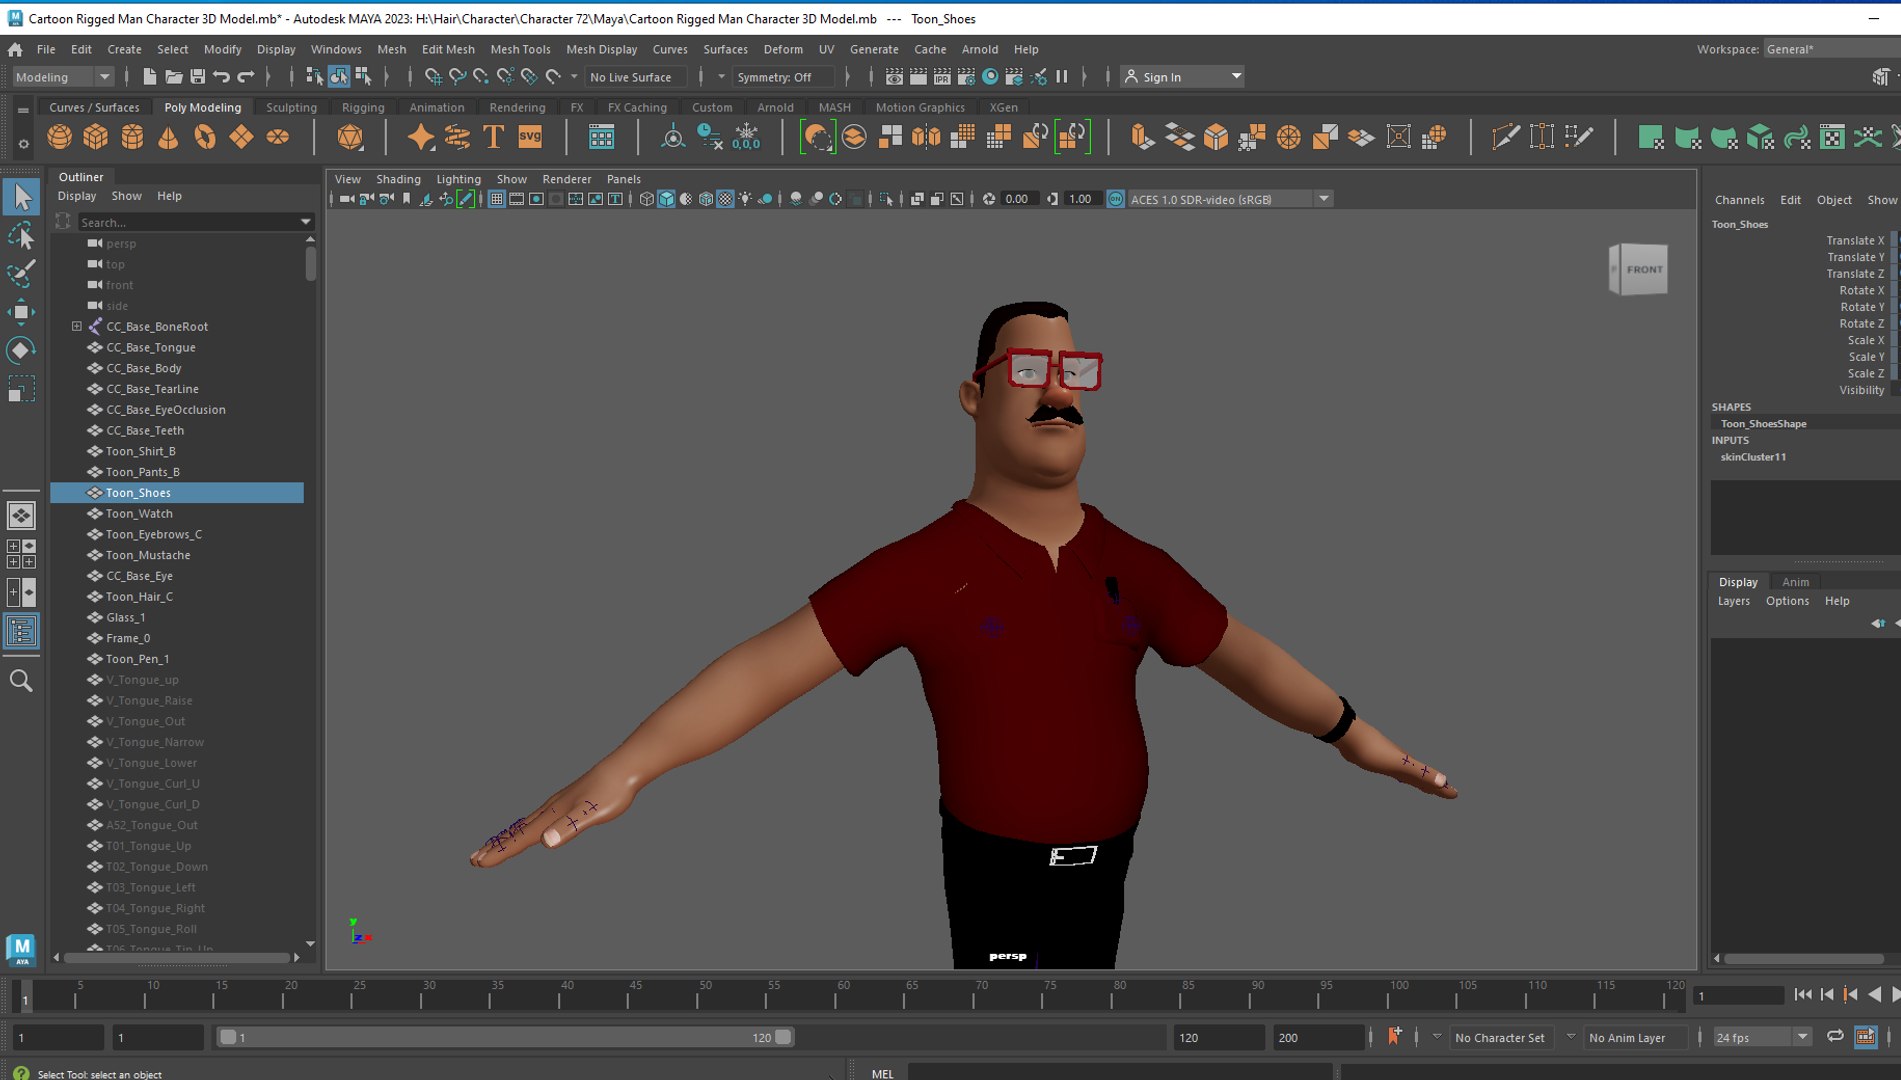Image resolution: width=1901 pixels, height=1080 pixels.
Task: Click No Character Set button
Action: coord(1500,1037)
